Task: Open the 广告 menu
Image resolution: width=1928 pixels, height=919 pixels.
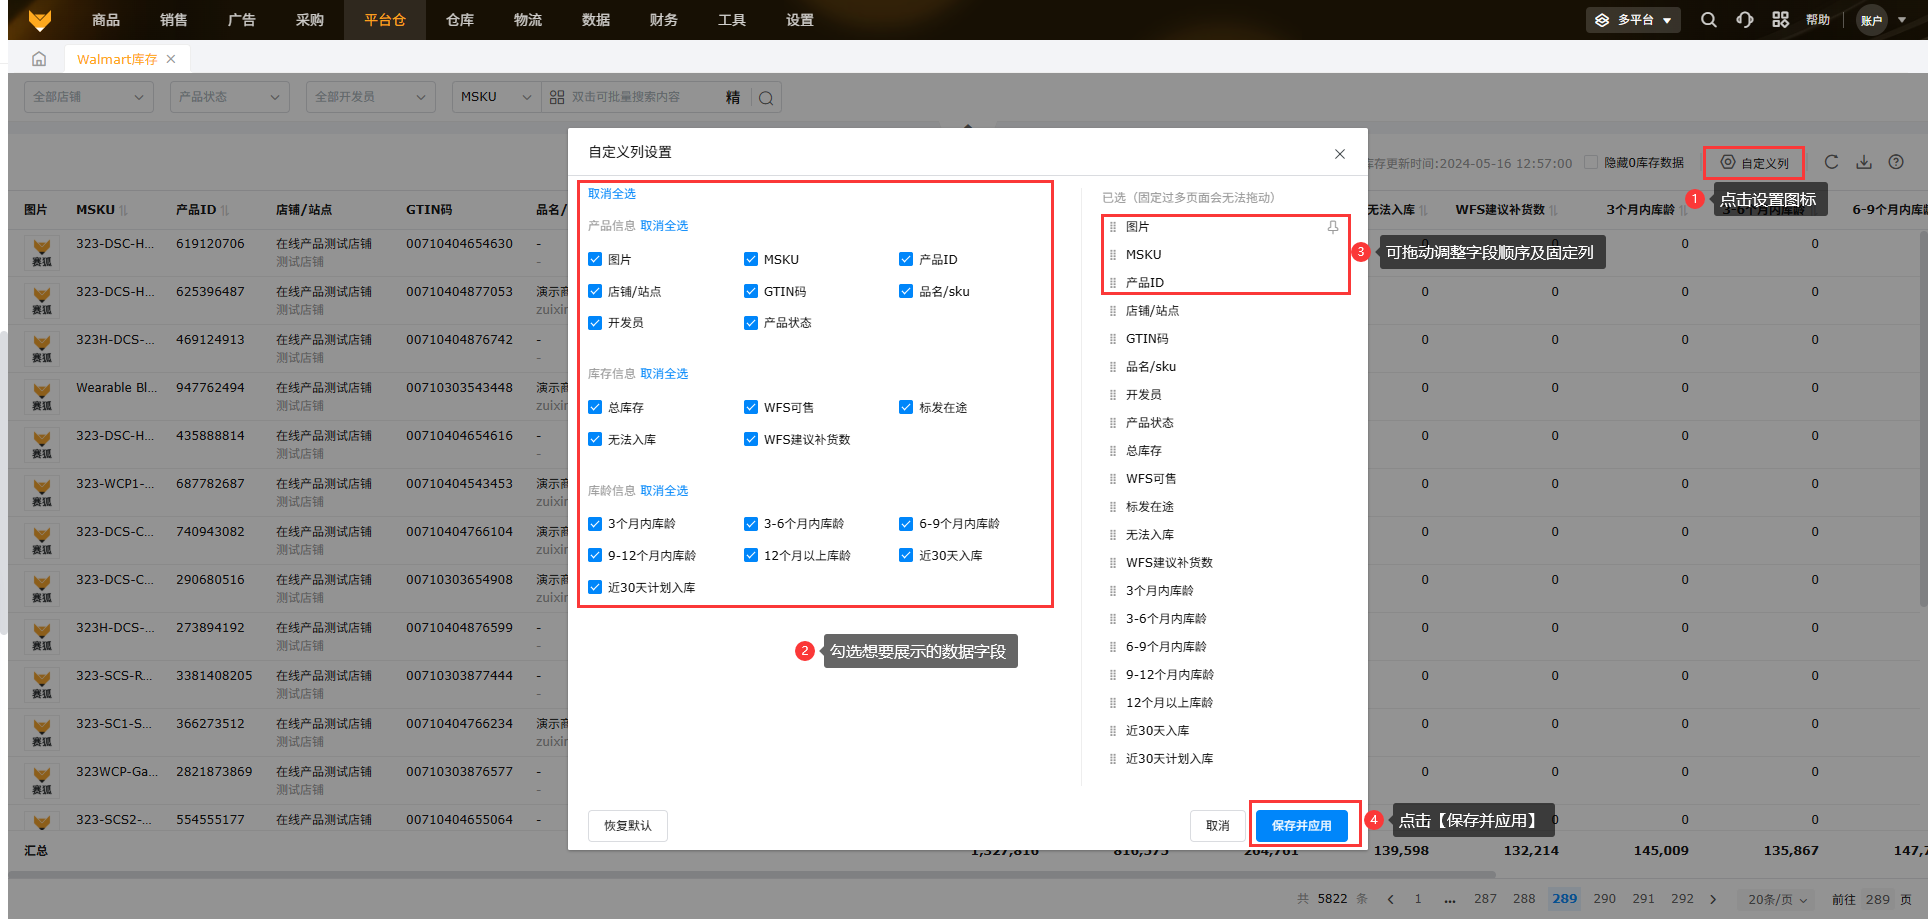Action: point(242,20)
